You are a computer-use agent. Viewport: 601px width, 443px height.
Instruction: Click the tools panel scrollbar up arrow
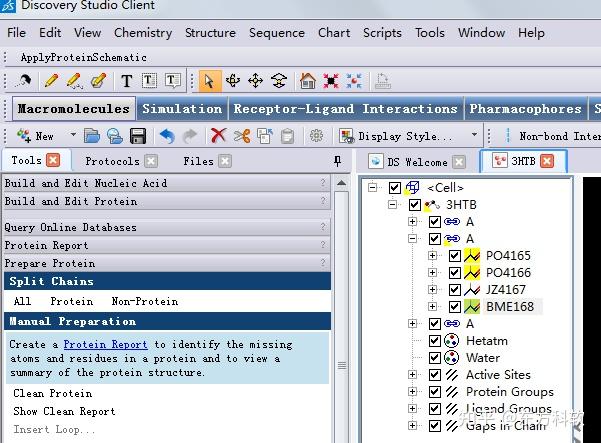(341, 183)
